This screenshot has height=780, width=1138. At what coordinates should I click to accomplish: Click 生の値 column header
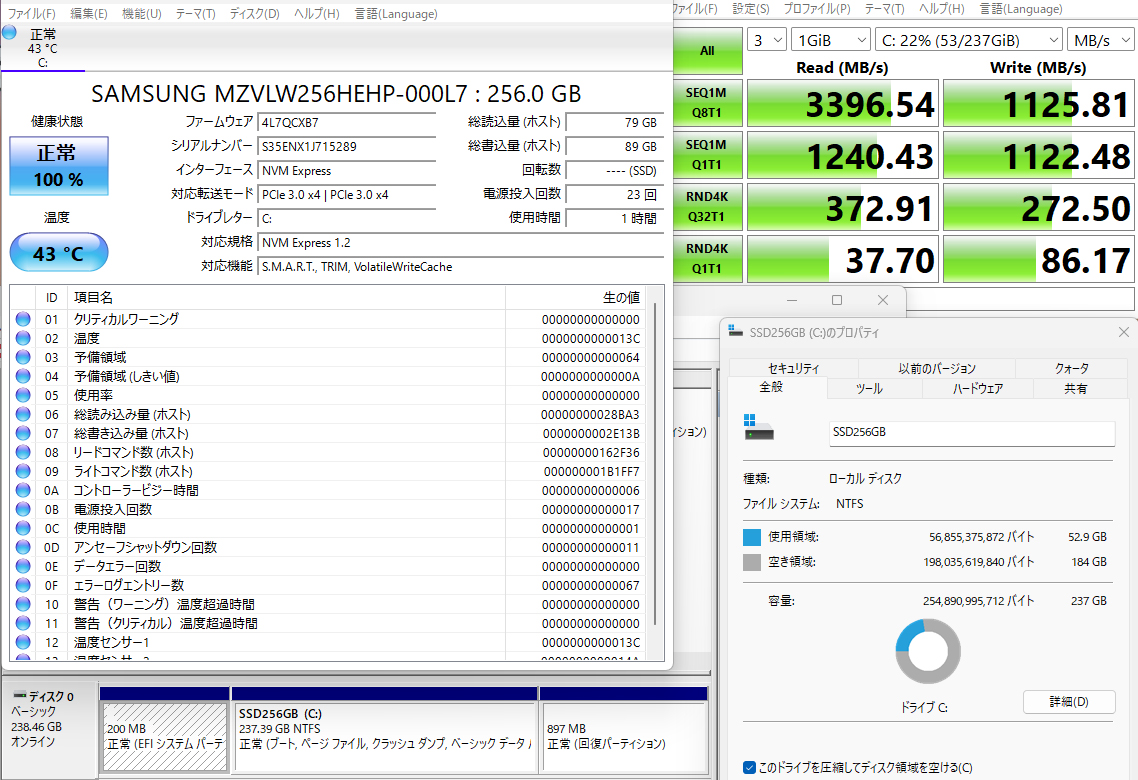[575, 297]
